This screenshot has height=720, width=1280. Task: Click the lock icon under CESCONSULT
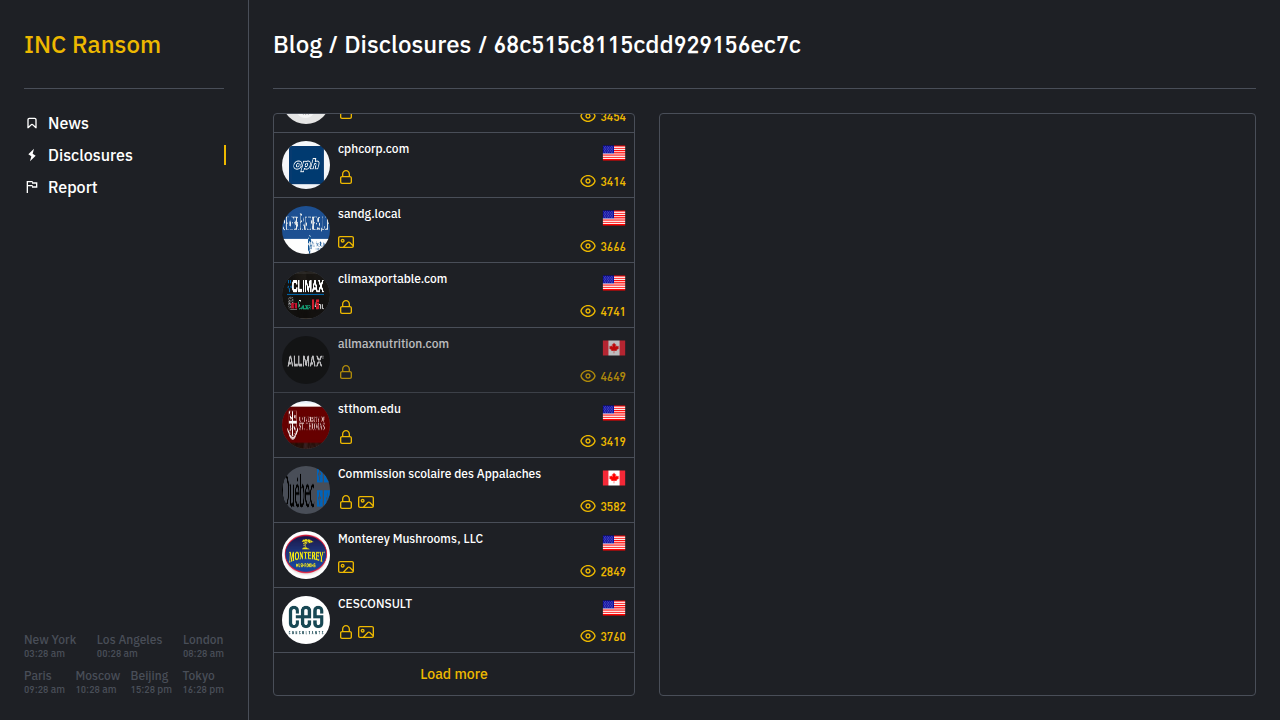(346, 632)
